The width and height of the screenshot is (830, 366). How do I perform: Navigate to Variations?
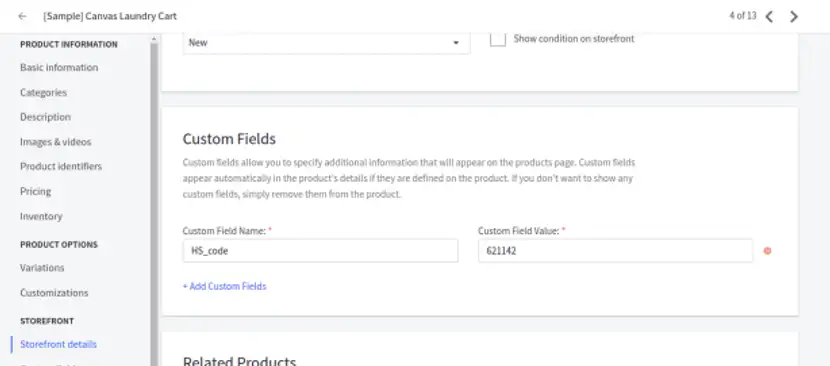point(42,267)
